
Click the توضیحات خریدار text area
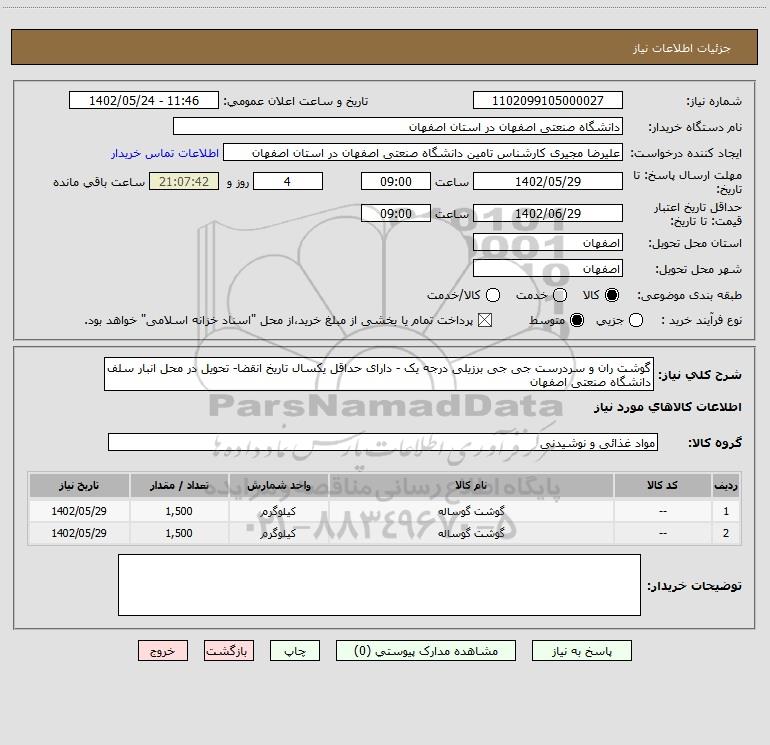pos(380,585)
